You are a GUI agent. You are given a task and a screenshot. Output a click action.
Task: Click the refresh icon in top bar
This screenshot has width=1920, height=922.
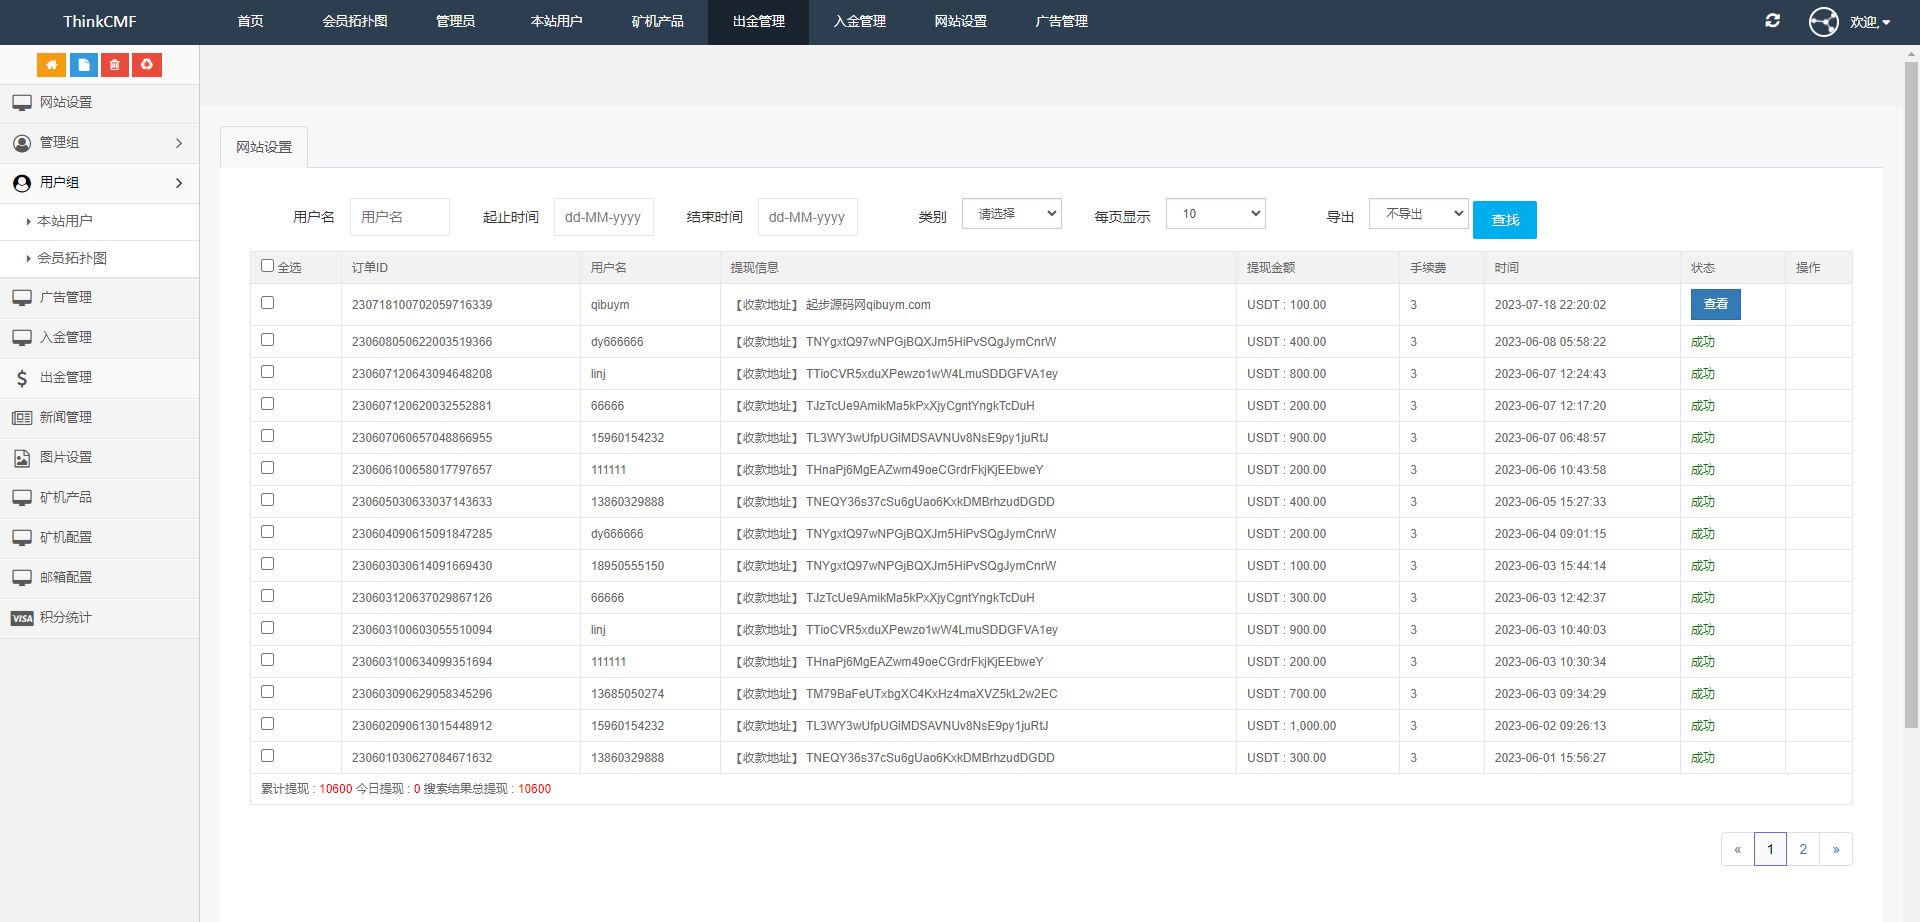[x=1772, y=21]
